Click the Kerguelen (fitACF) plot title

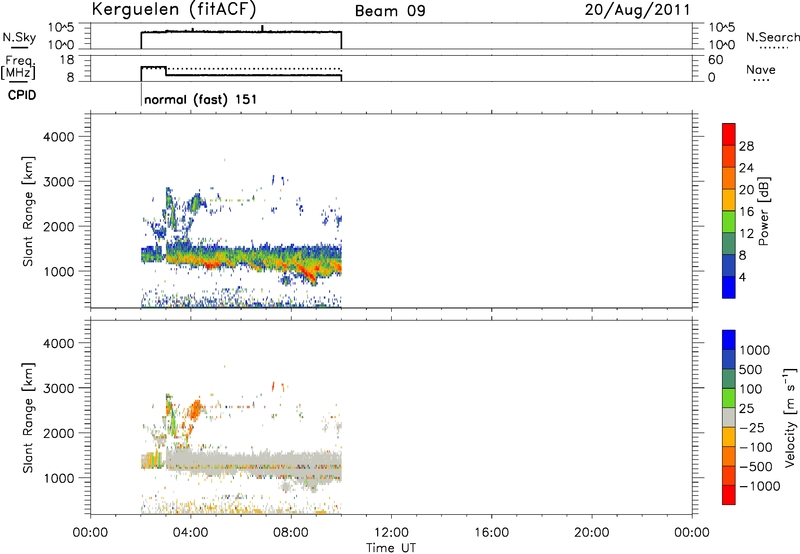173,10
